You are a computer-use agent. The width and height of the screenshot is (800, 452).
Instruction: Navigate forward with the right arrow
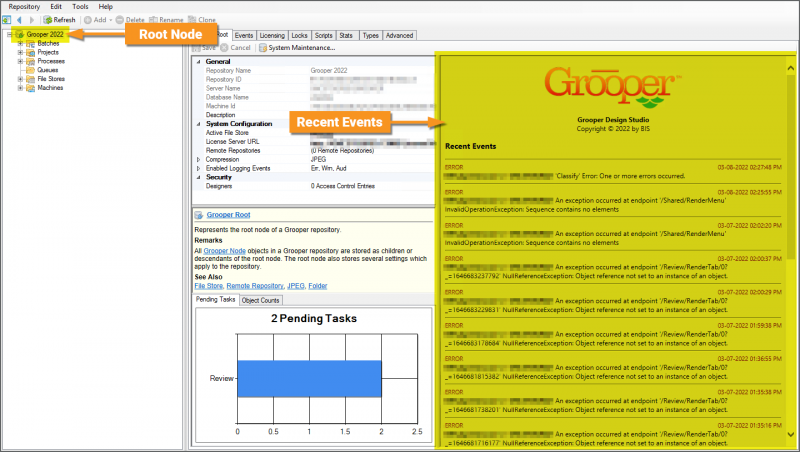(32, 20)
